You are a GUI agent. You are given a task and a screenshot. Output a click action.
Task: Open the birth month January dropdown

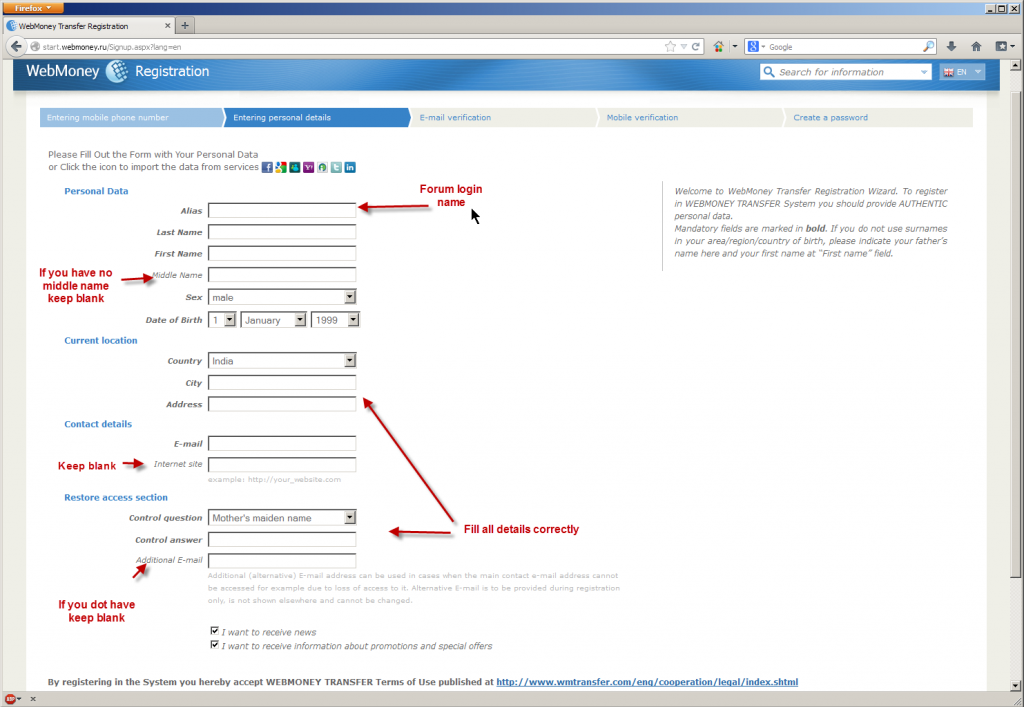click(274, 320)
